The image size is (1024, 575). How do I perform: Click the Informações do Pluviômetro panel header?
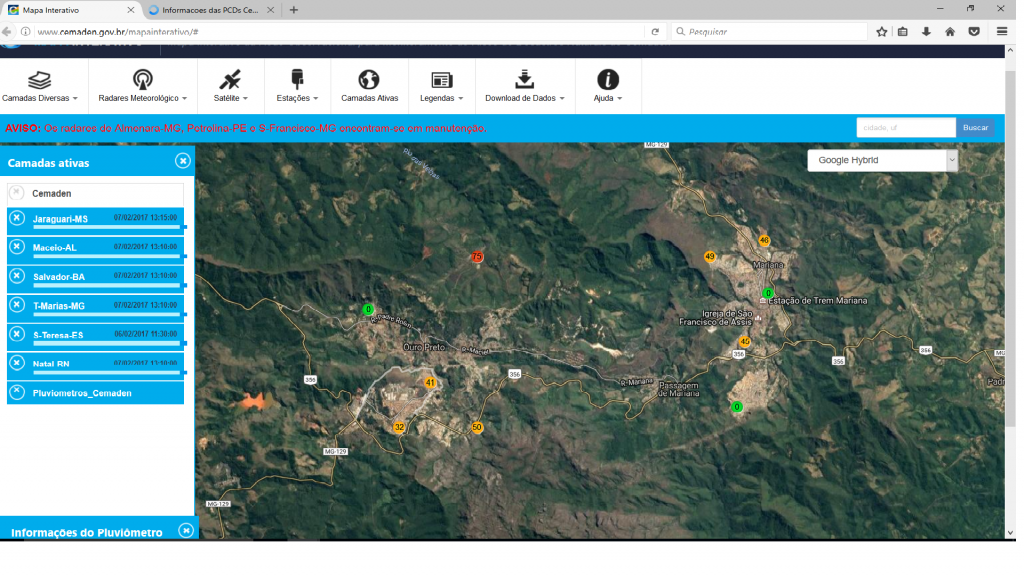99,531
